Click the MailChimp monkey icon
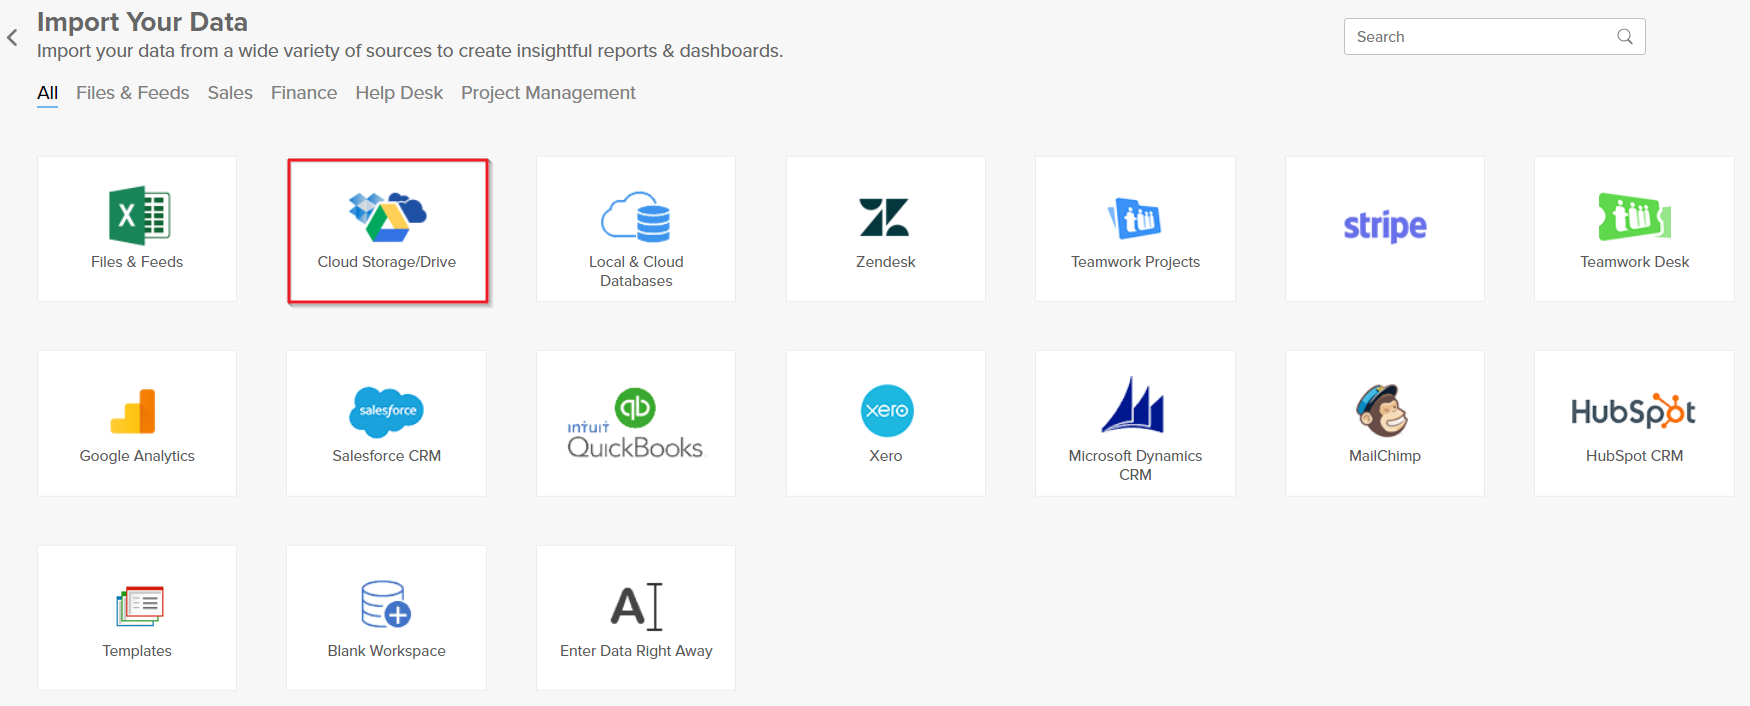The width and height of the screenshot is (1750, 706). (1383, 410)
